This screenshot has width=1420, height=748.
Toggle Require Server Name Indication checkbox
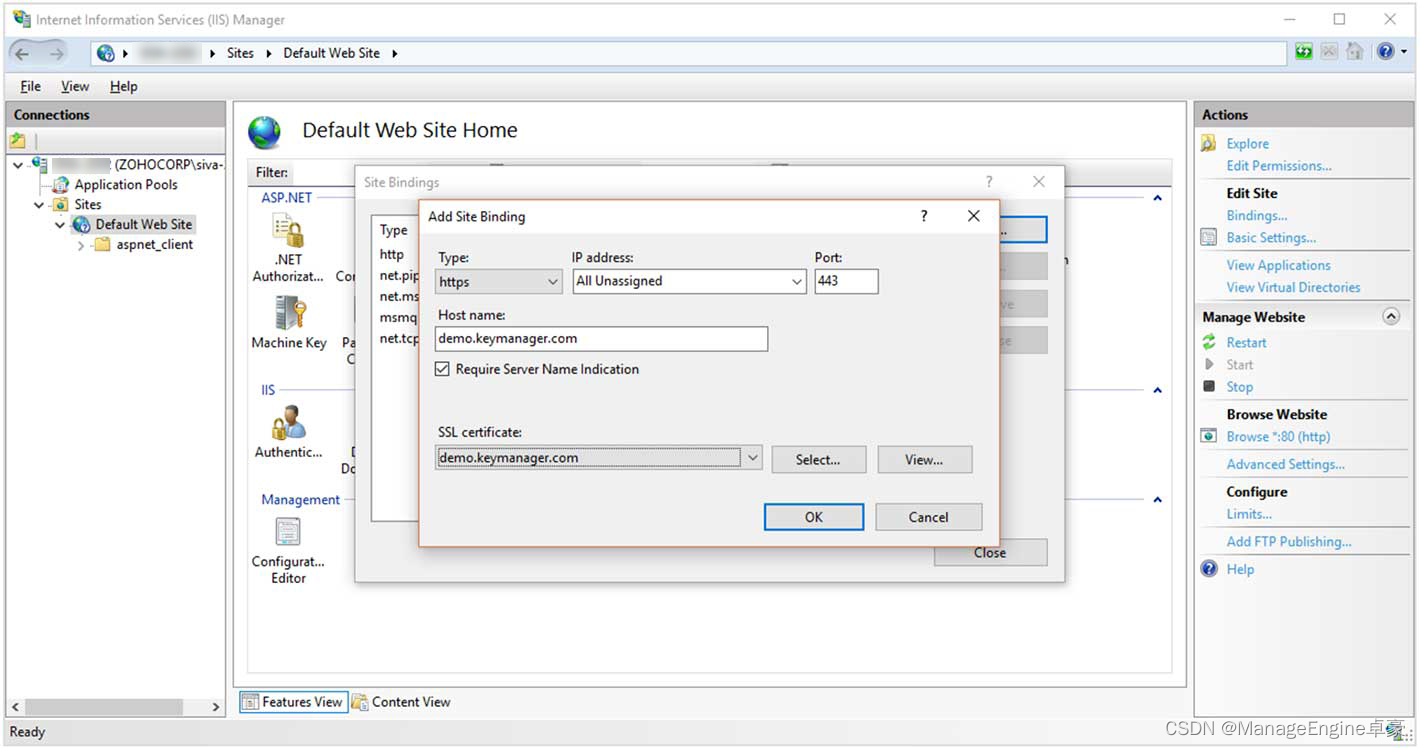[443, 369]
